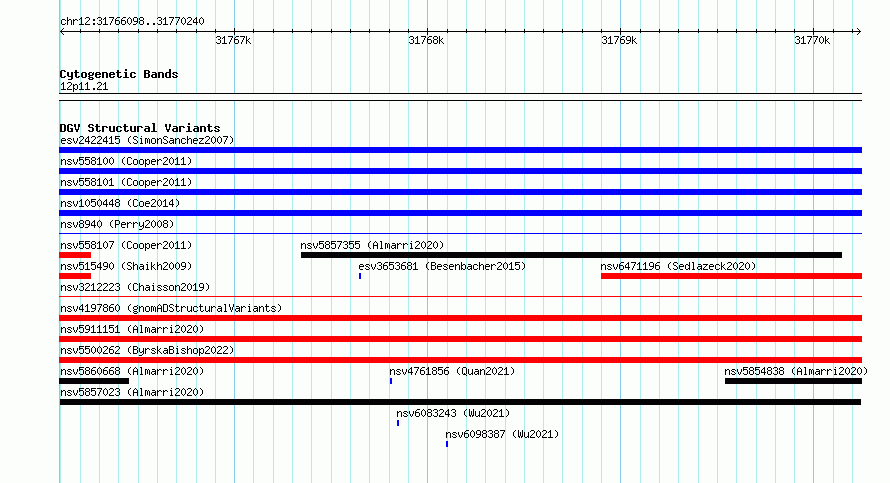Click nsv4761856 (Quan2021) label
The height and width of the screenshot is (483, 890).
[452, 371]
